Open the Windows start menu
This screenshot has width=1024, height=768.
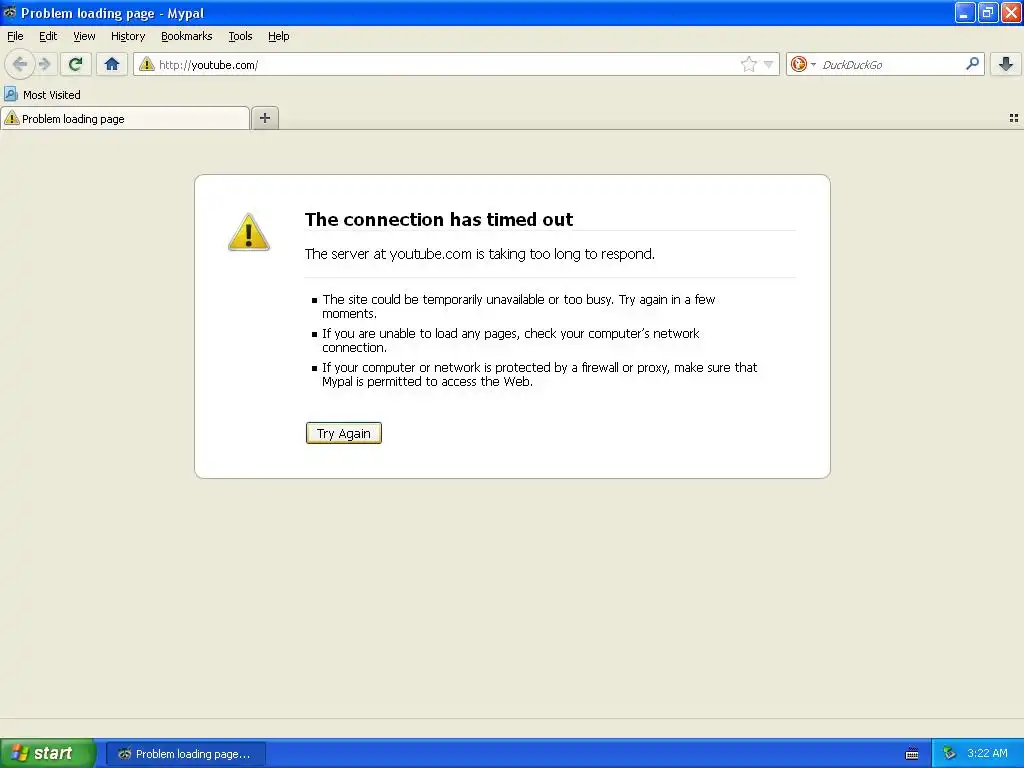coord(47,753)
